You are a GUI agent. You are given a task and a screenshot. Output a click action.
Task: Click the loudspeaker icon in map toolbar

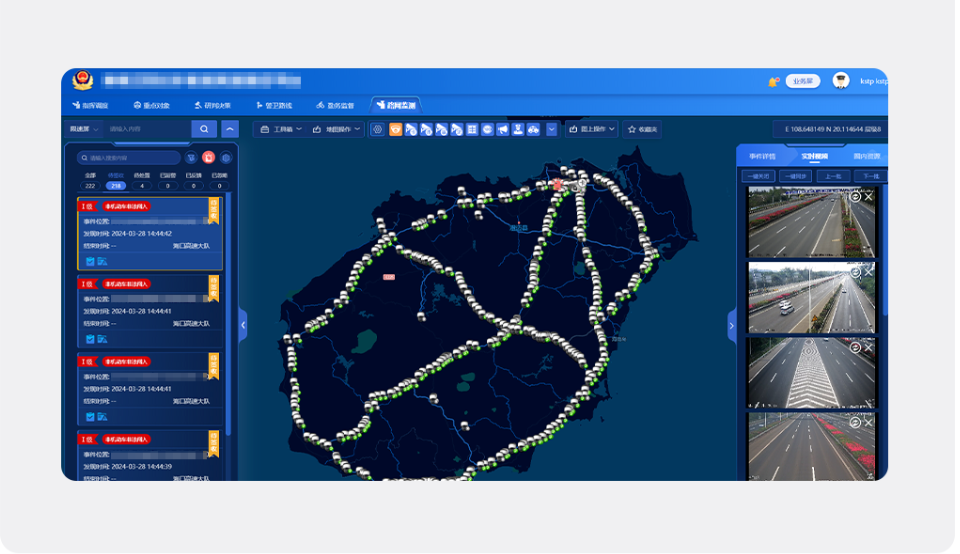click(502, 129)
